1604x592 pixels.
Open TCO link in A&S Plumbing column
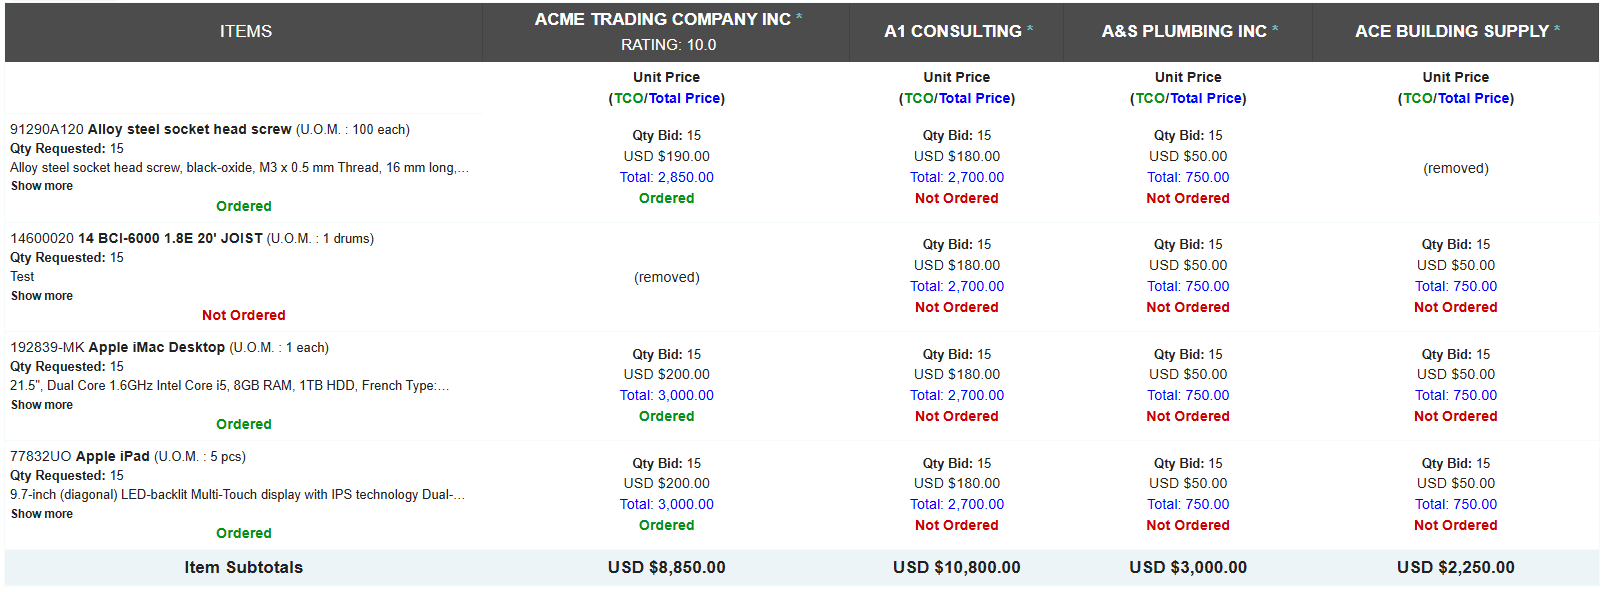[x=1150, y=98]
